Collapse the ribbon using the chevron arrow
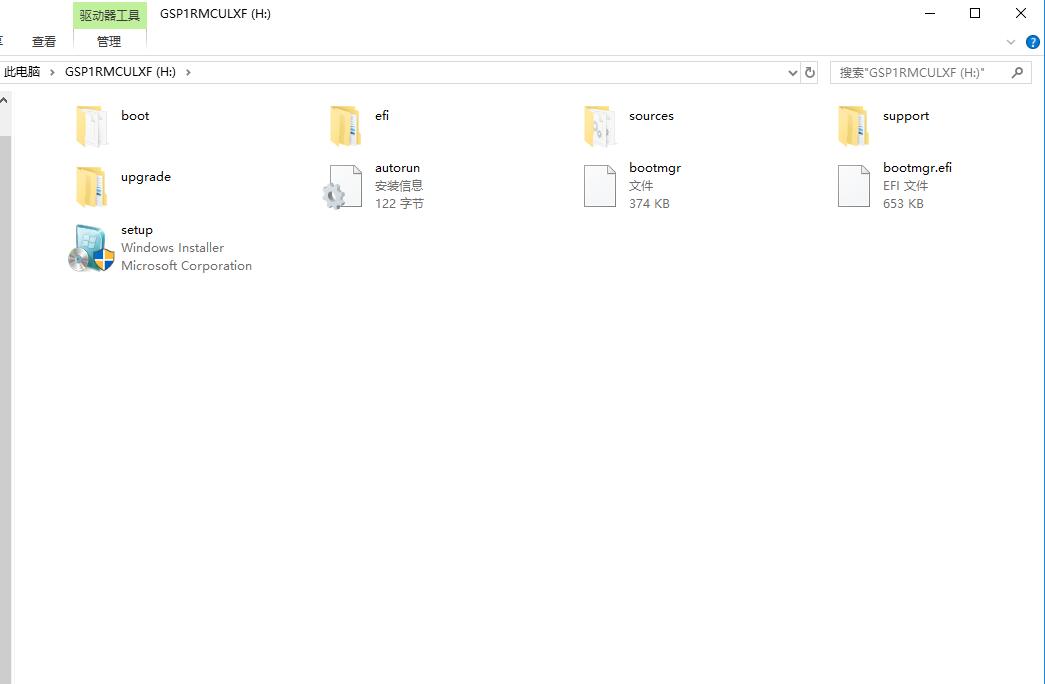The width and height of the screenshot is (1045, 684). pyautogui.click(x=1010, y=42)
